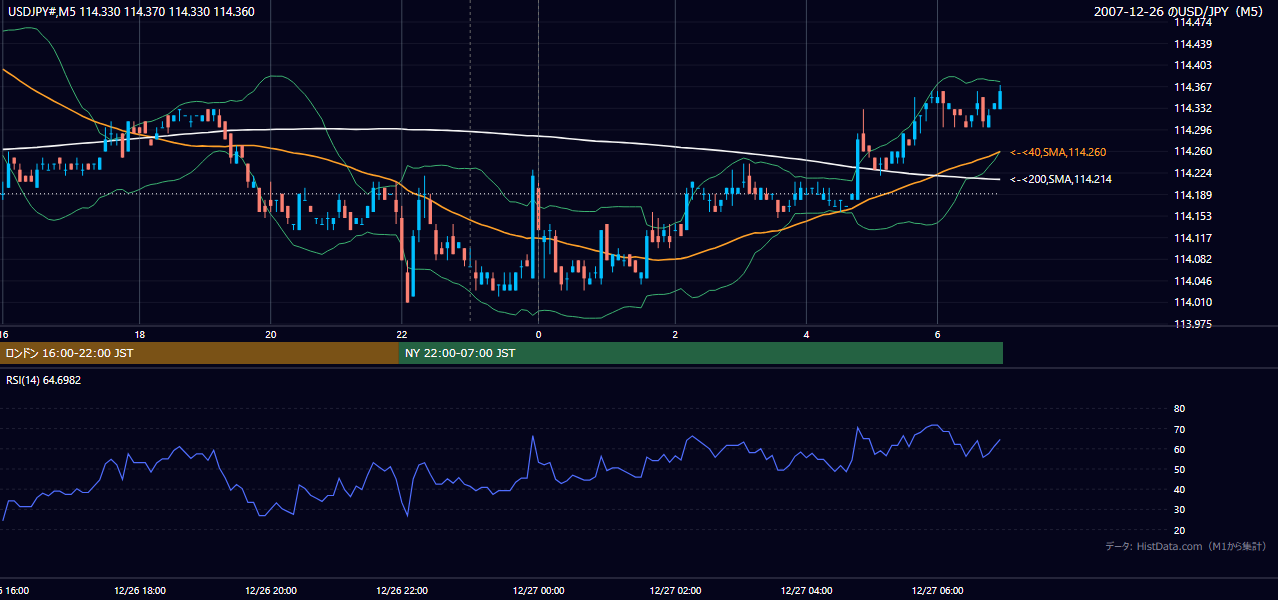Image resolution: width=1278 pixels, height=600 pixels.
Task: Click the 114.260 value on the price axis scale
Action: pos(1192,152)
